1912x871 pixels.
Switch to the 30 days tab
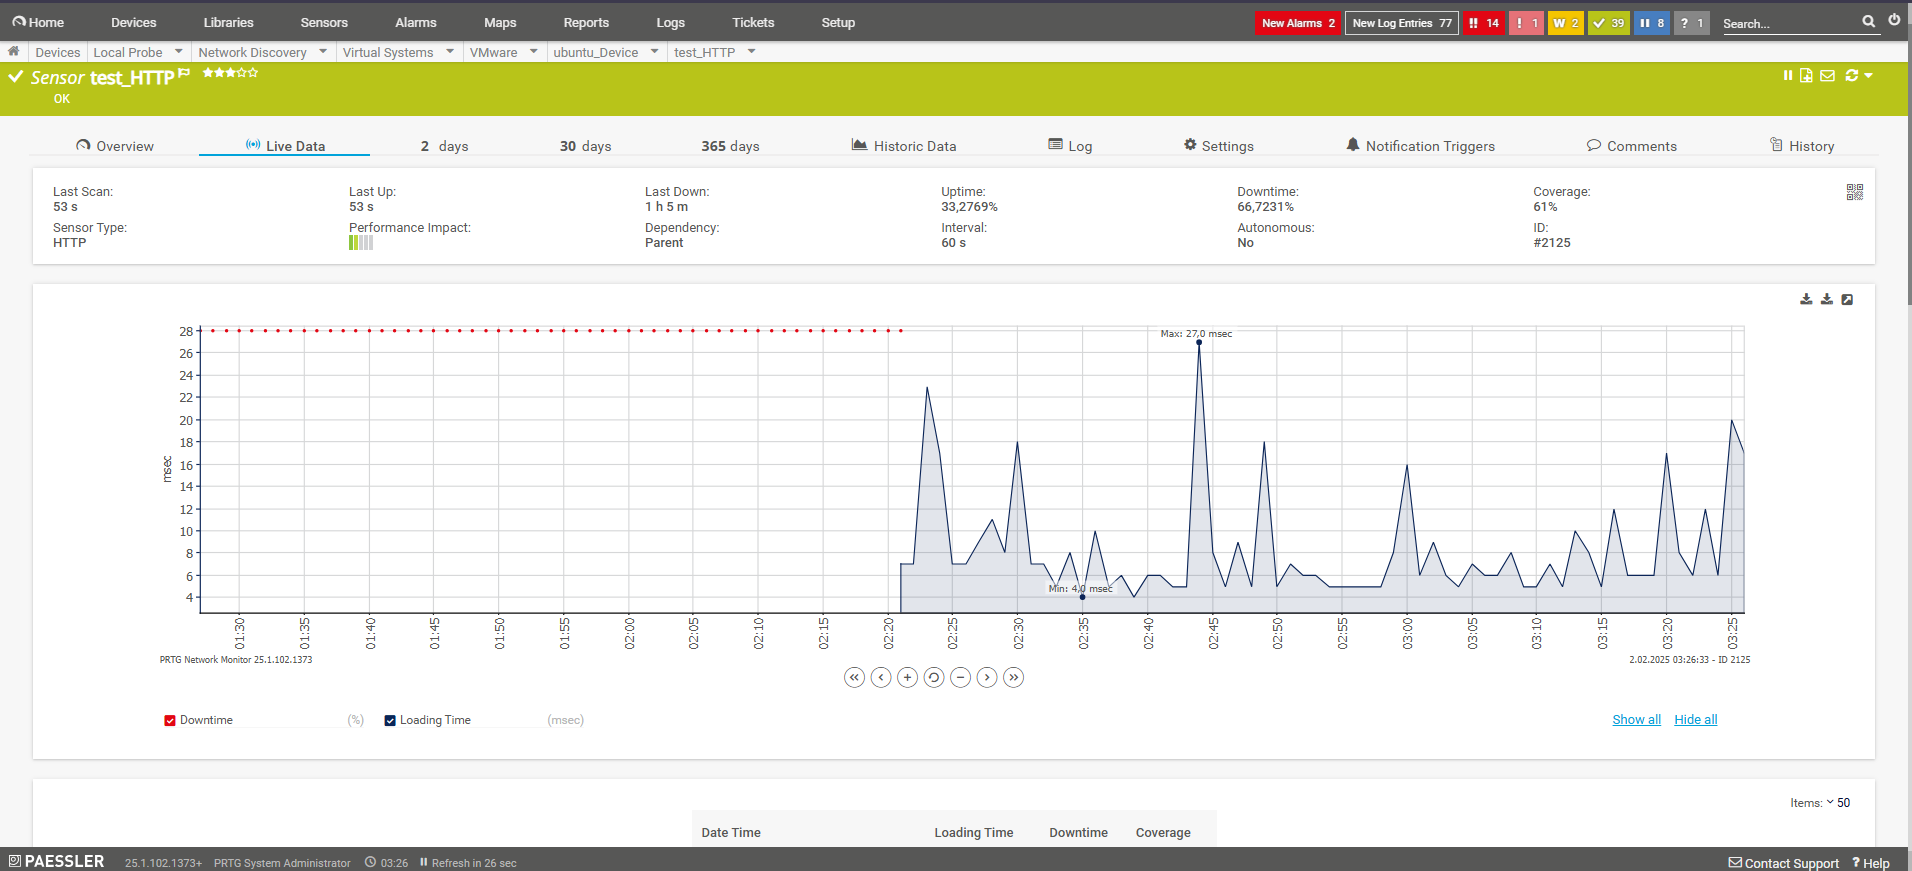point(585,146)
